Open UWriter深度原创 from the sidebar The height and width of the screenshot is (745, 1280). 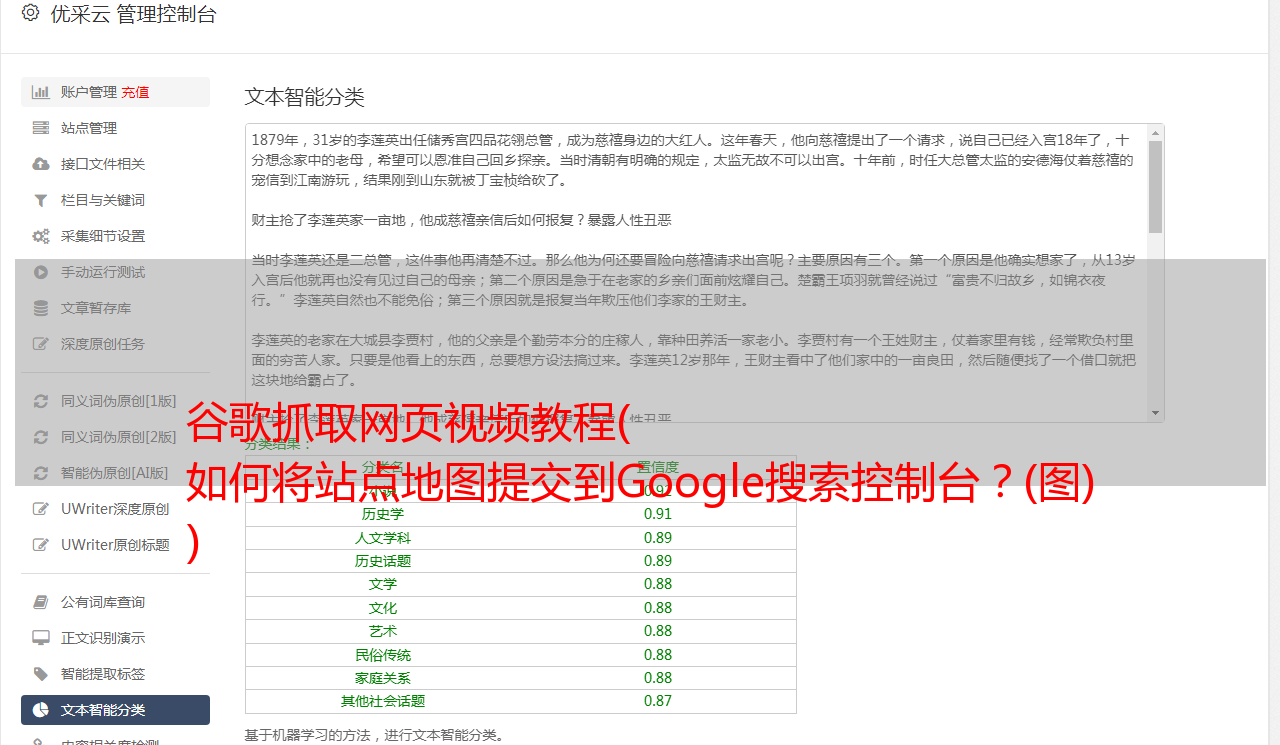click(x=115, y=509)
